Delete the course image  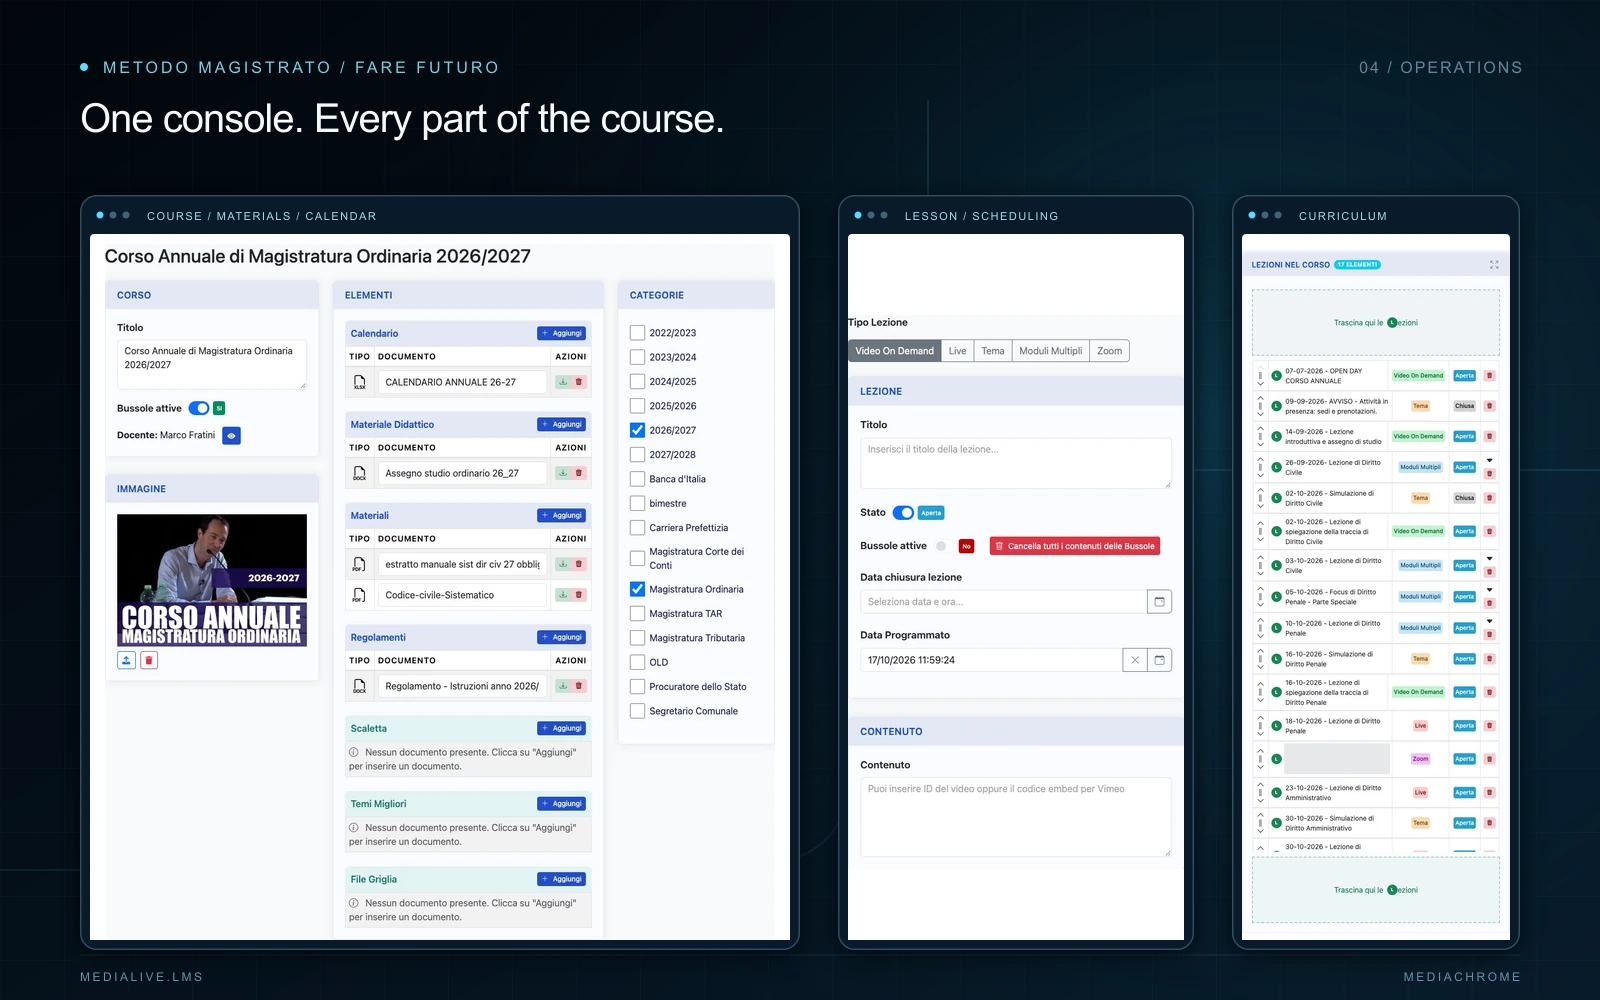coord(149,660)
